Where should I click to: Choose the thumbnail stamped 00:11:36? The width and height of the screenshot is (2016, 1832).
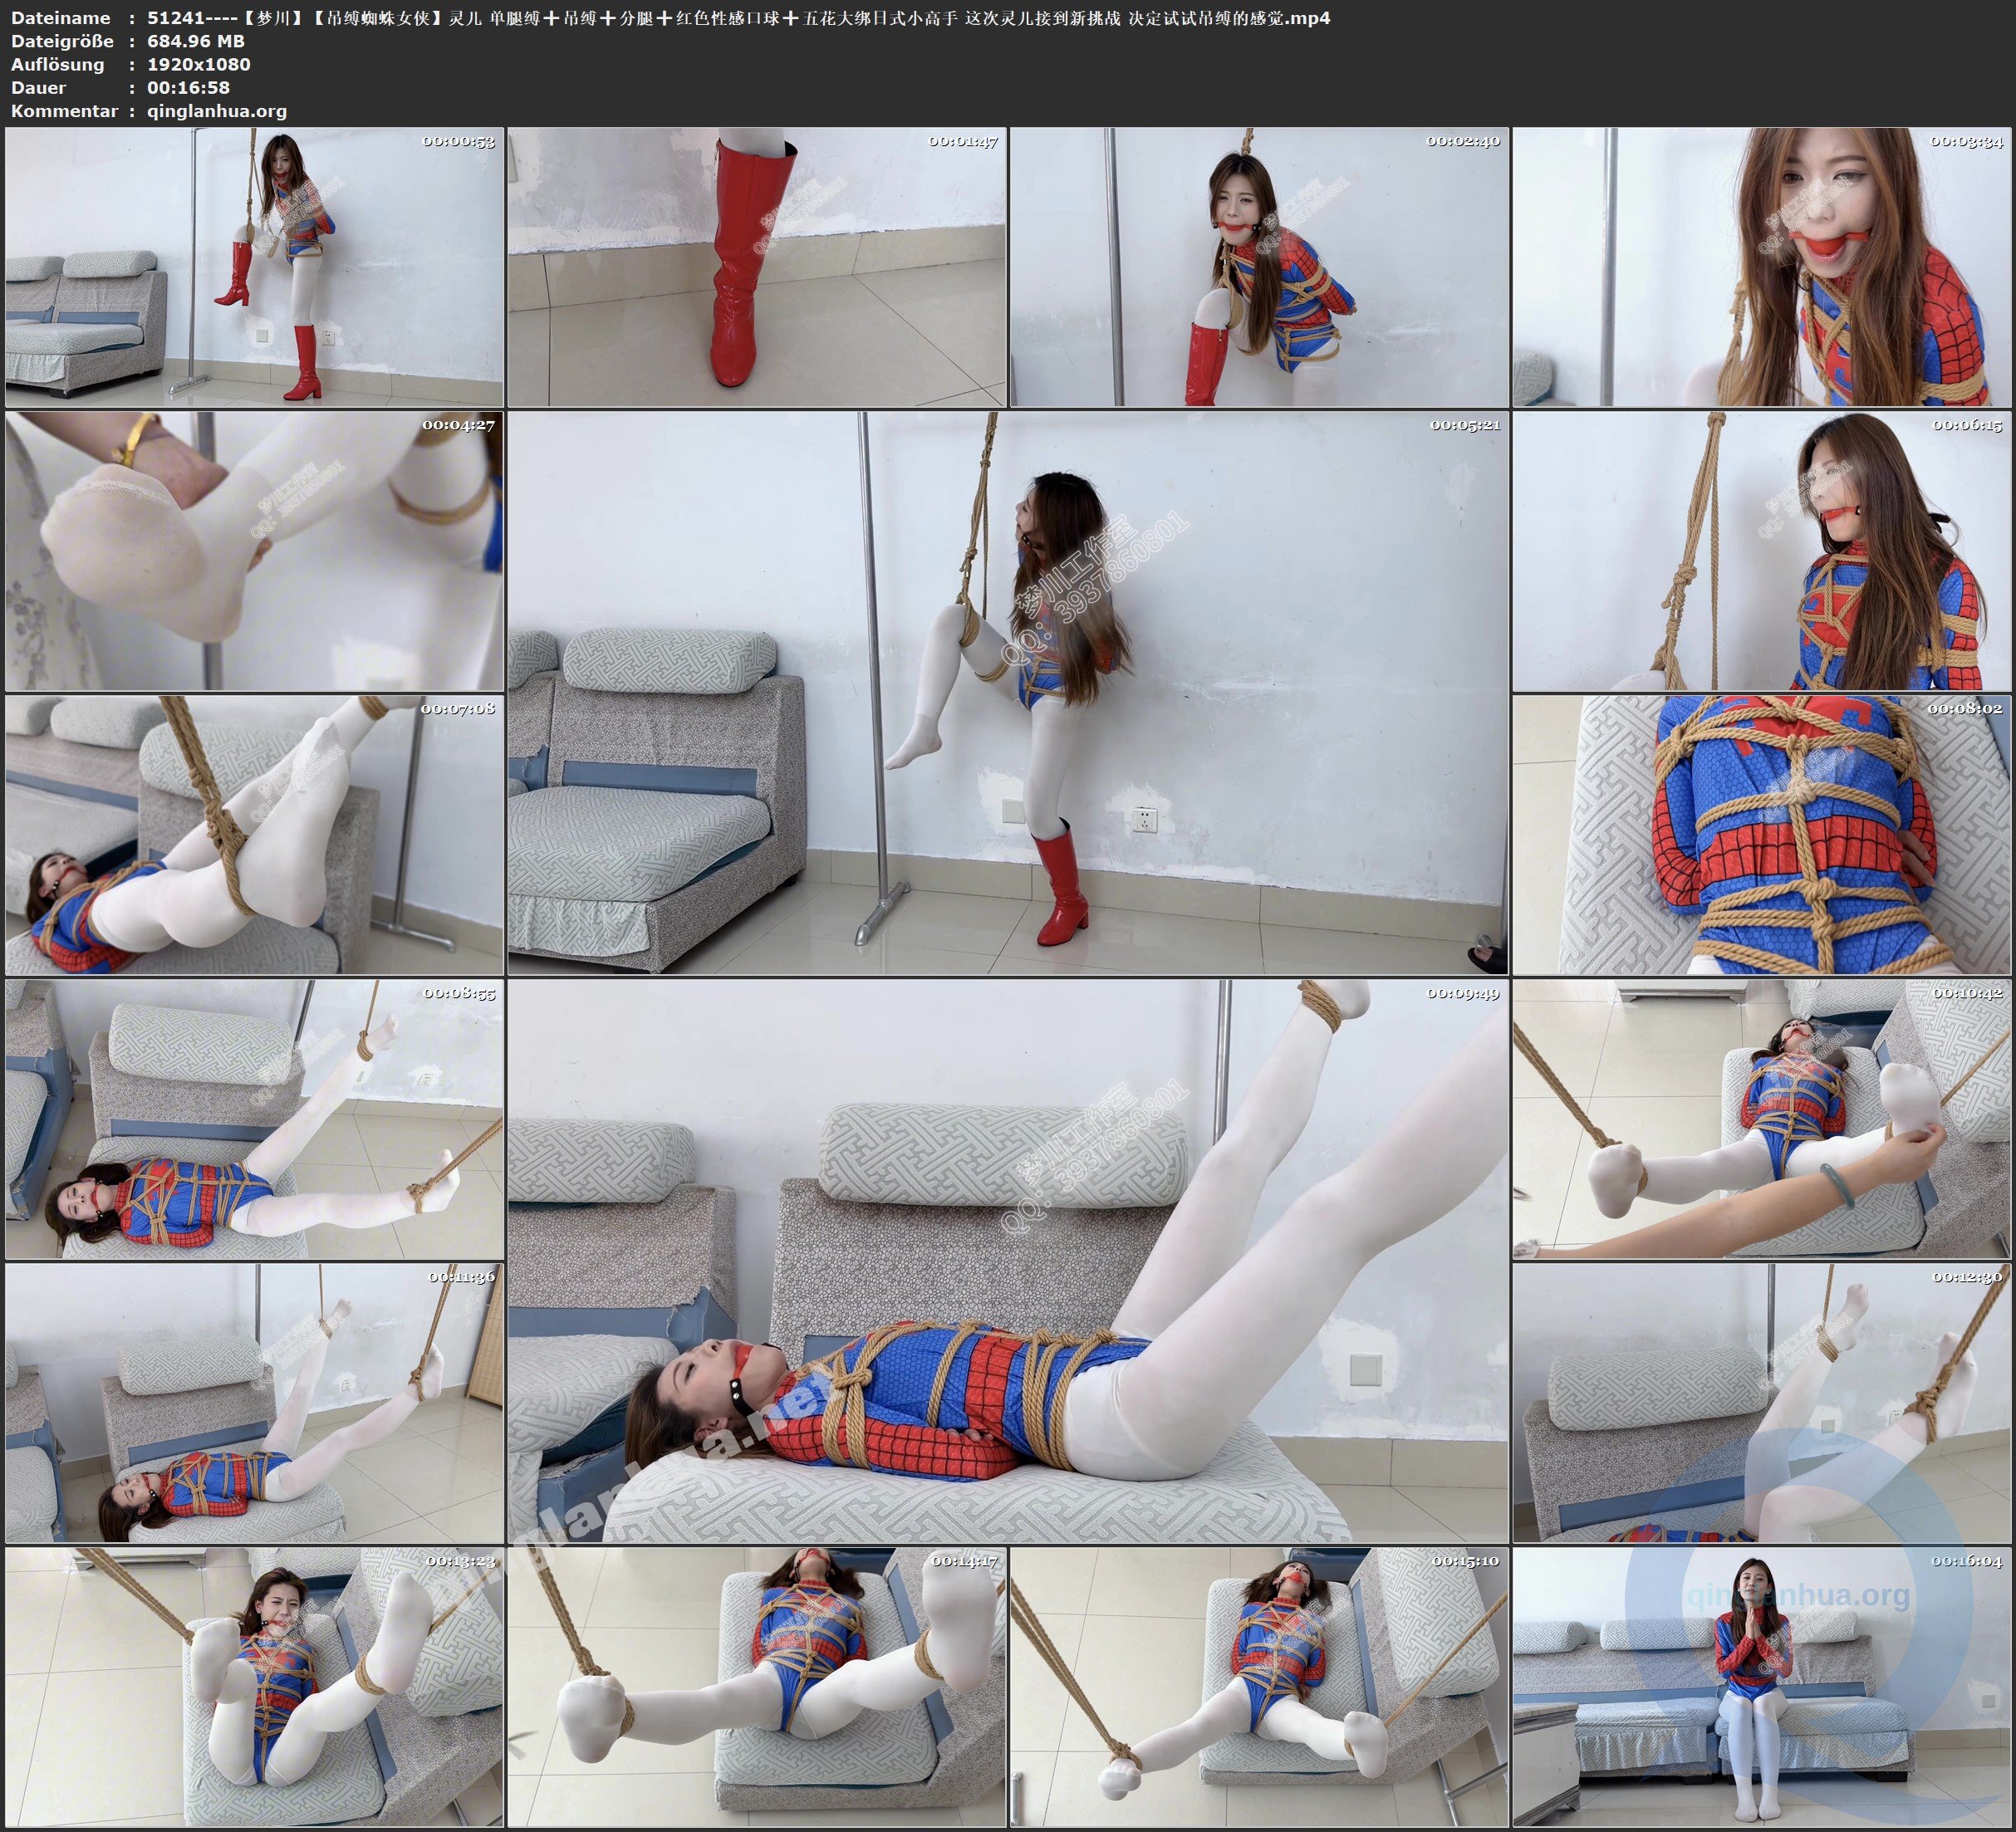tap(254, 1403)
